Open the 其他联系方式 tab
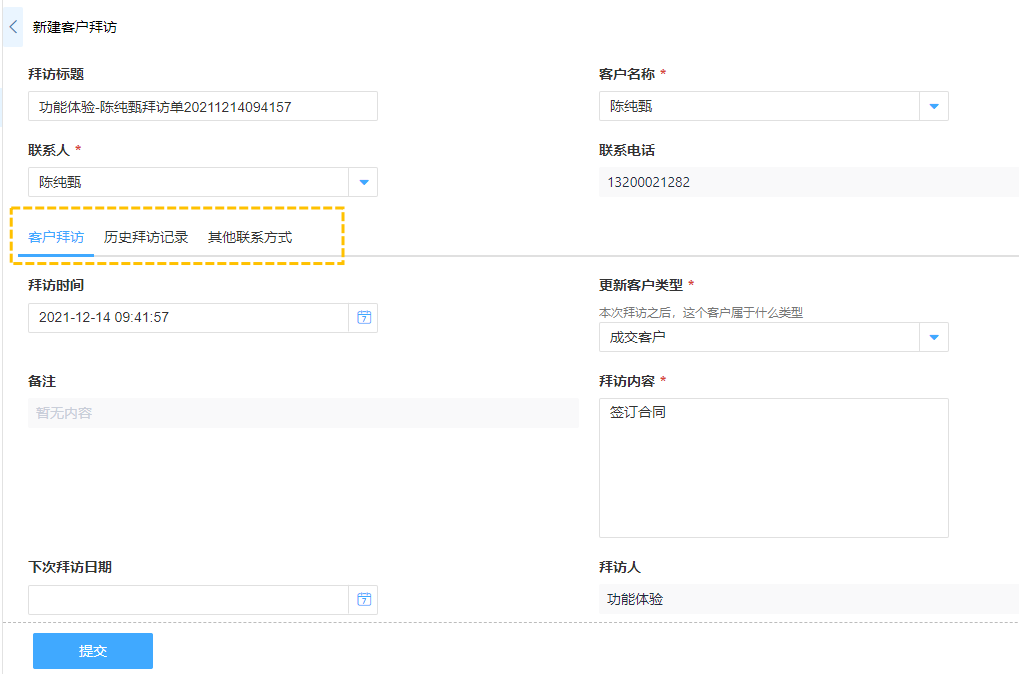Screen dimensions: 1019x674 (250, 238)
